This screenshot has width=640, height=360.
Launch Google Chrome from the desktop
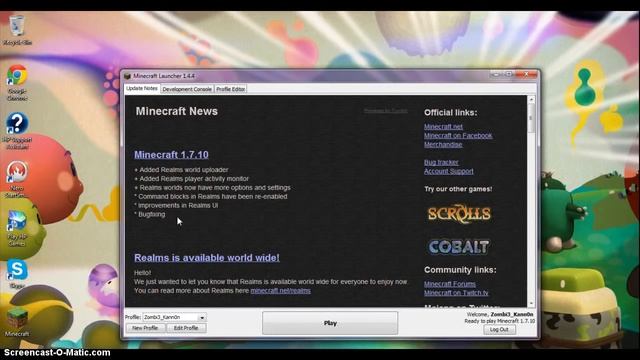click(x=17, y=82)
